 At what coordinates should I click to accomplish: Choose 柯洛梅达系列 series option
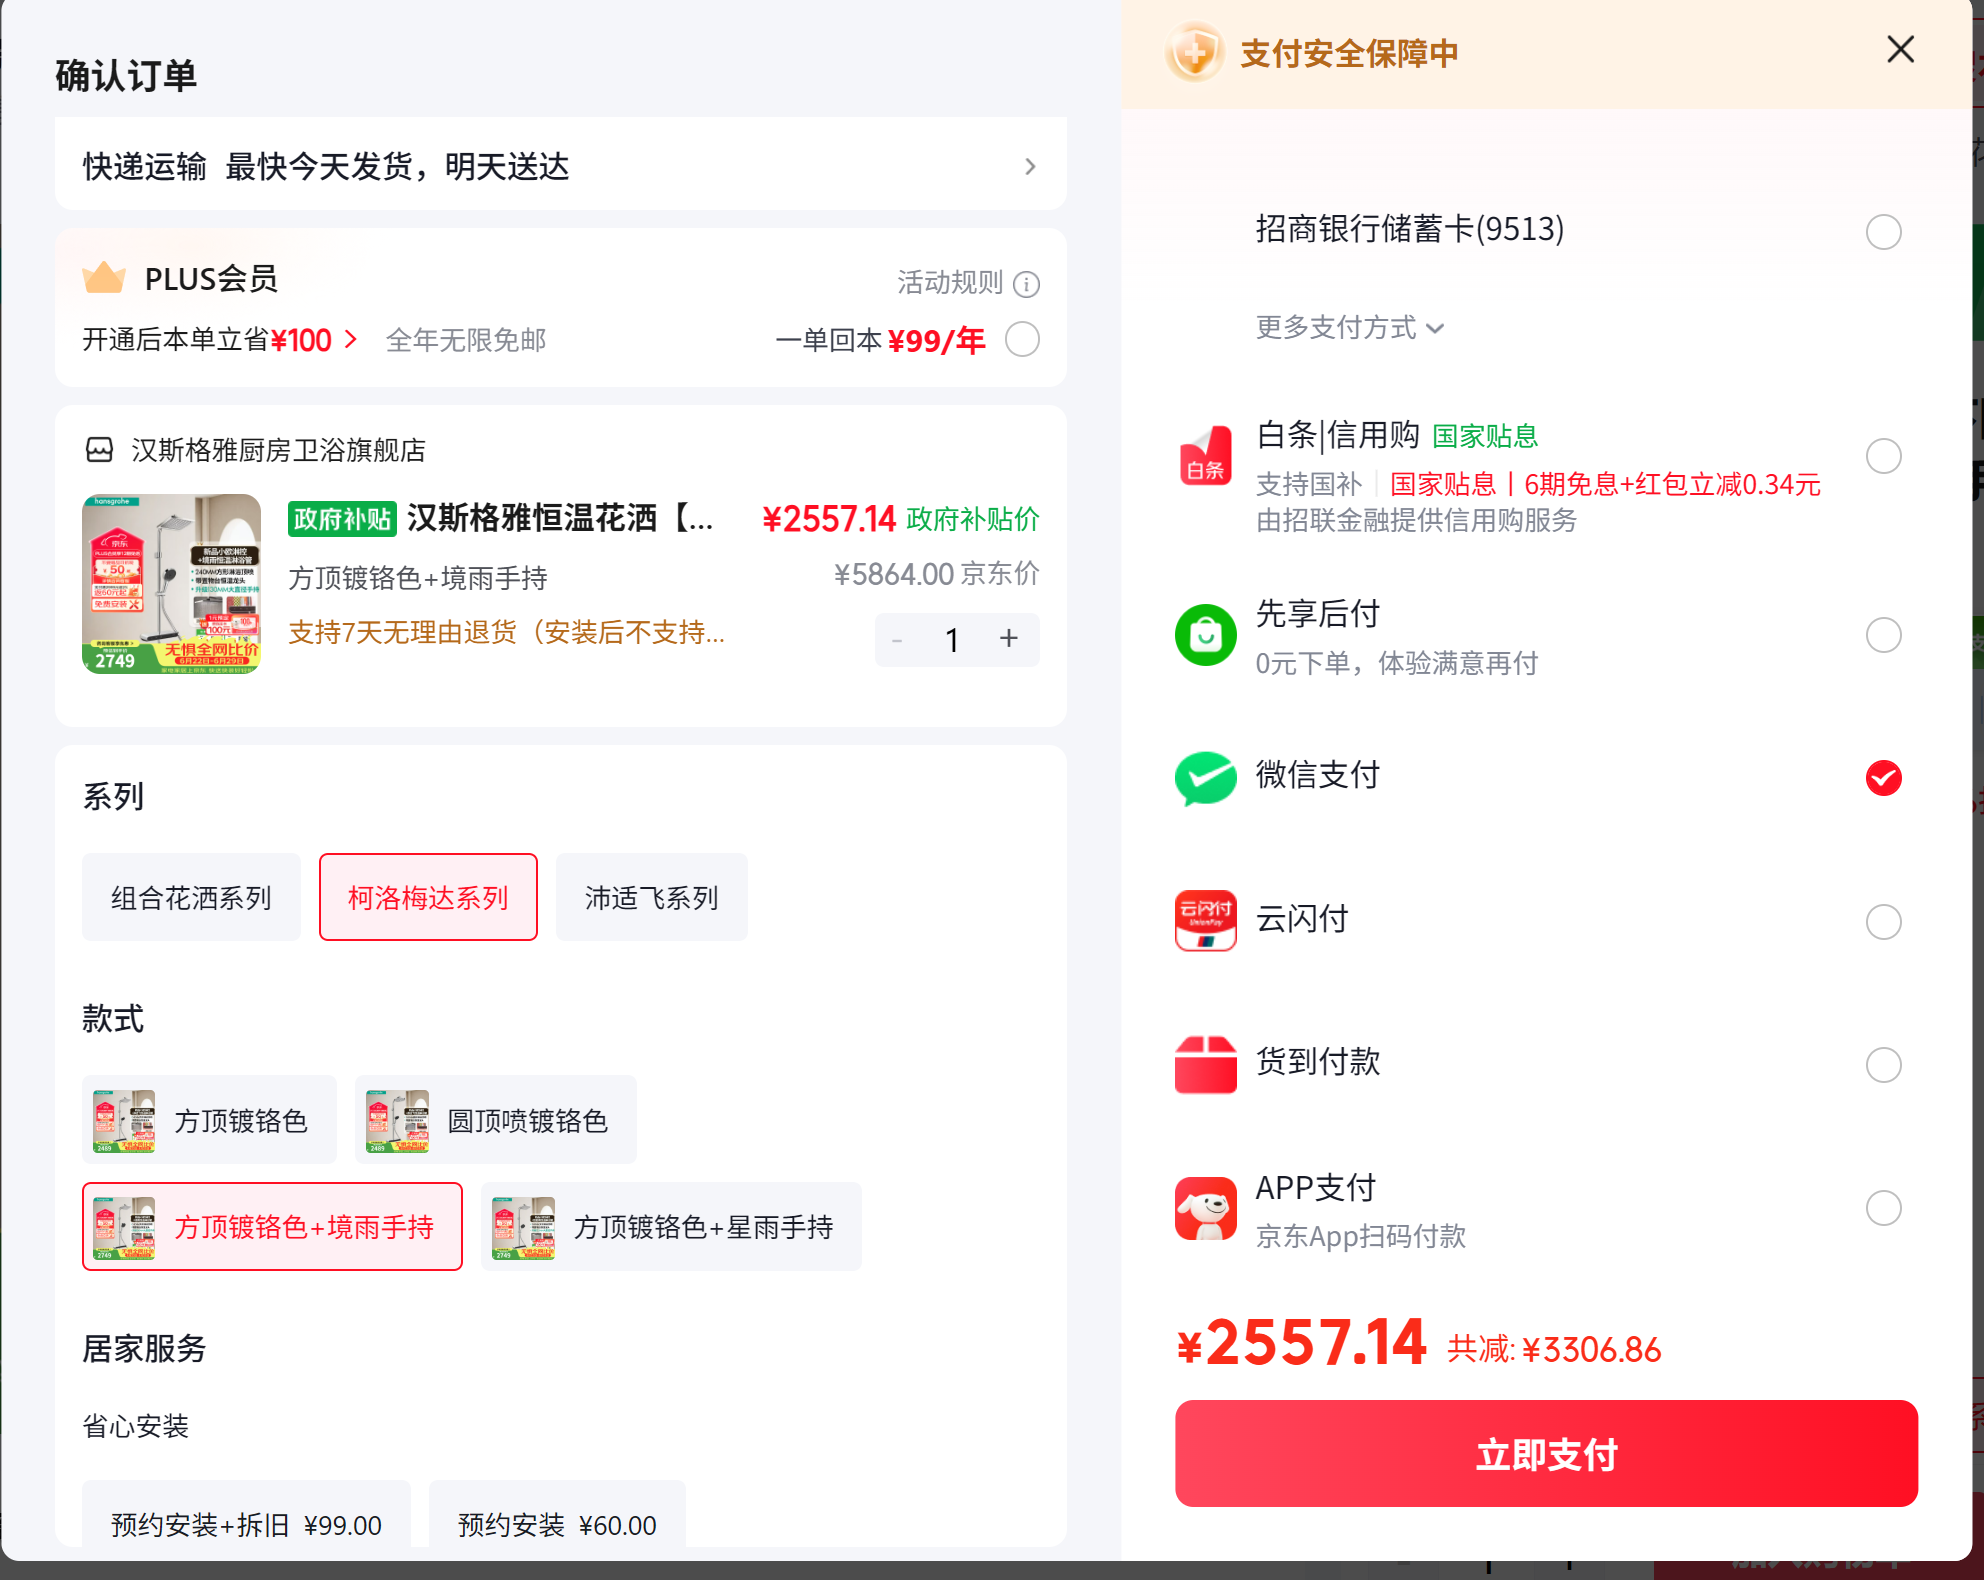click(x=428, y=897)
